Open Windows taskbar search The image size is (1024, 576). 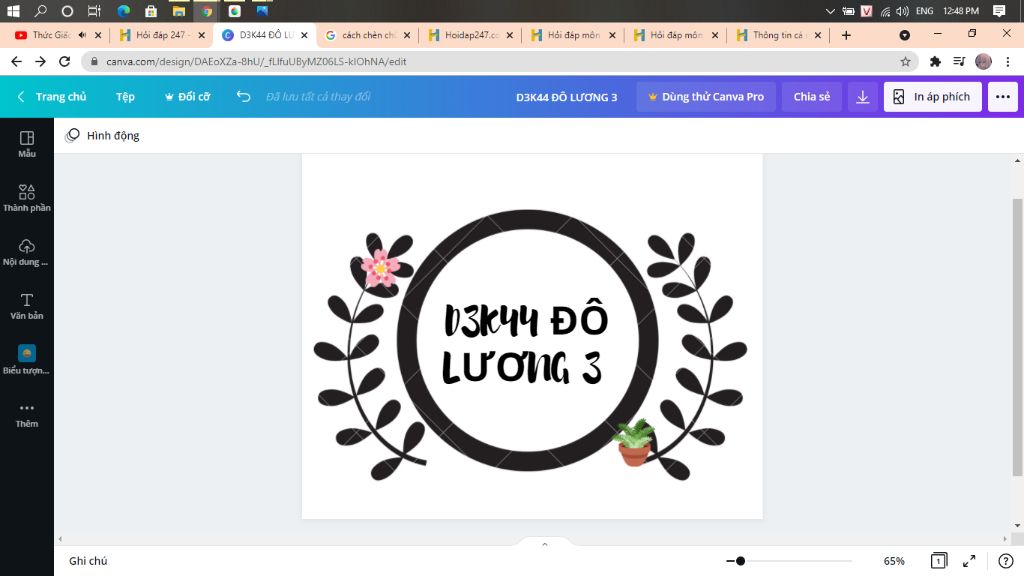tap(40, 11)
